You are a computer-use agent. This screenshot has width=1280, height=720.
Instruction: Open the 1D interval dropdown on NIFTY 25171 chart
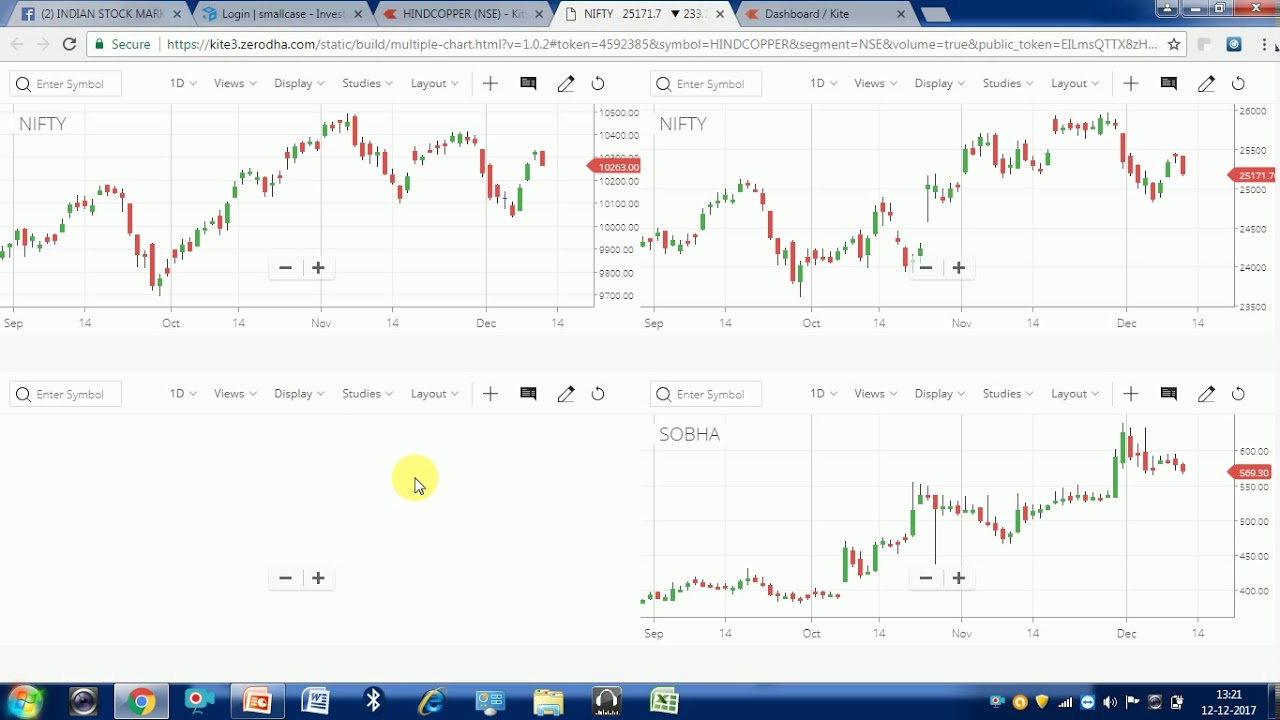(823, 84)
